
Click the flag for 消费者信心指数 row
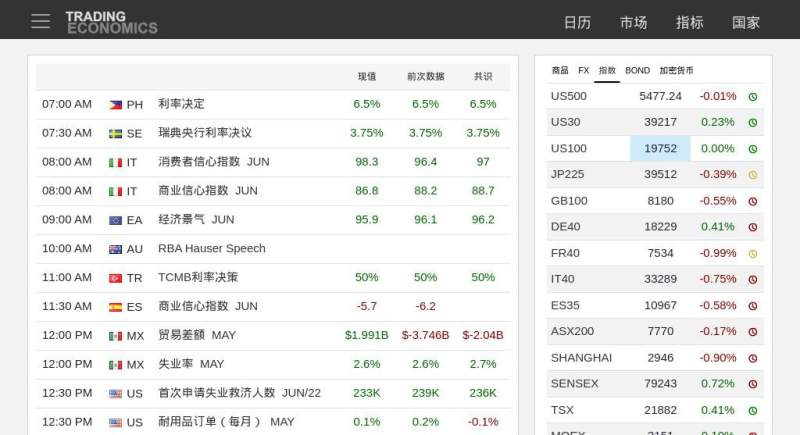(x=115, y=163)
